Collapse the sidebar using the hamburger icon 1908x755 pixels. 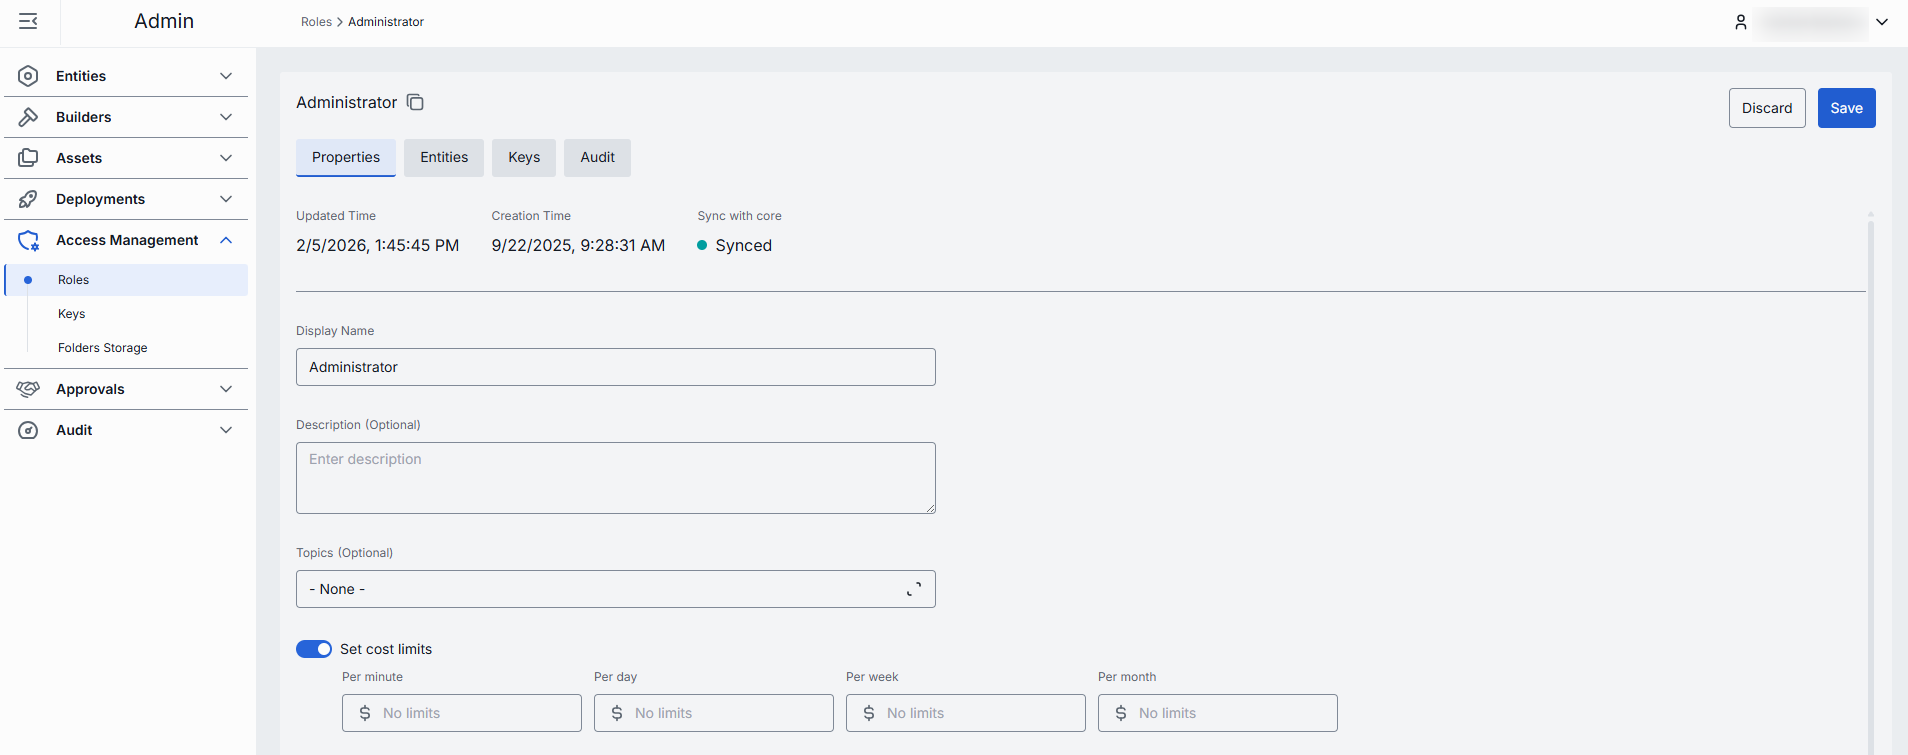28,21
